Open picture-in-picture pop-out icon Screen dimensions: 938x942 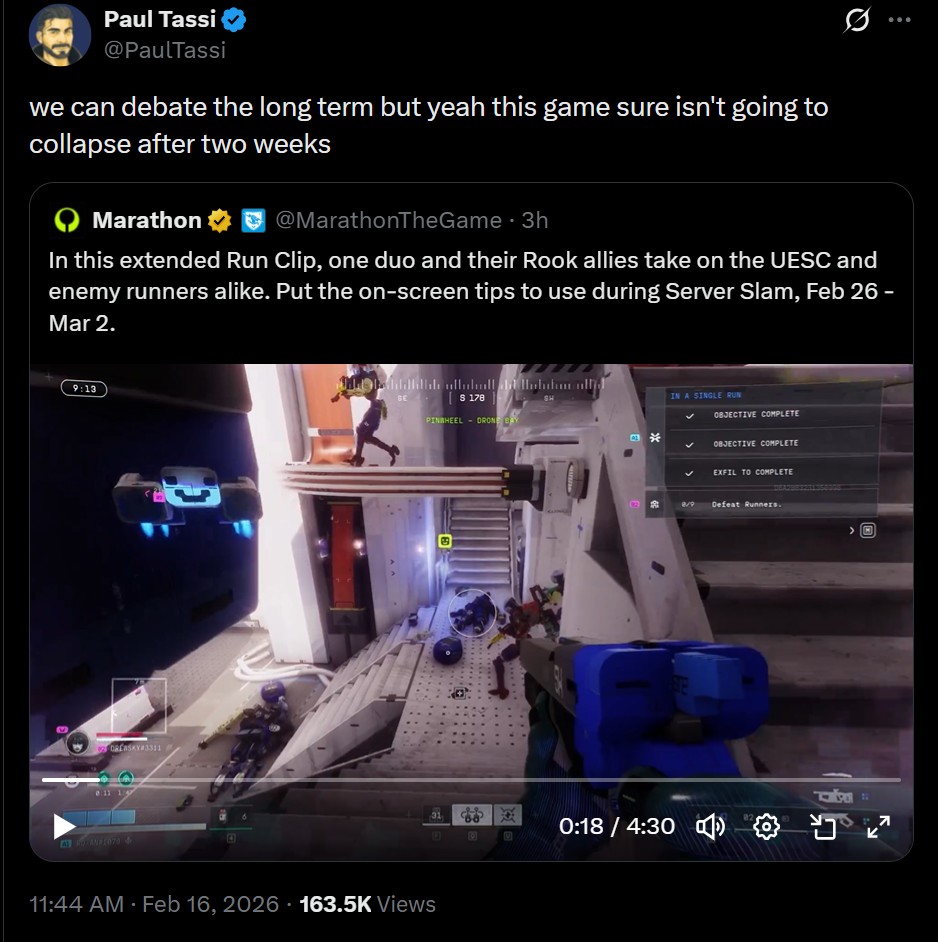click(823, 827)
